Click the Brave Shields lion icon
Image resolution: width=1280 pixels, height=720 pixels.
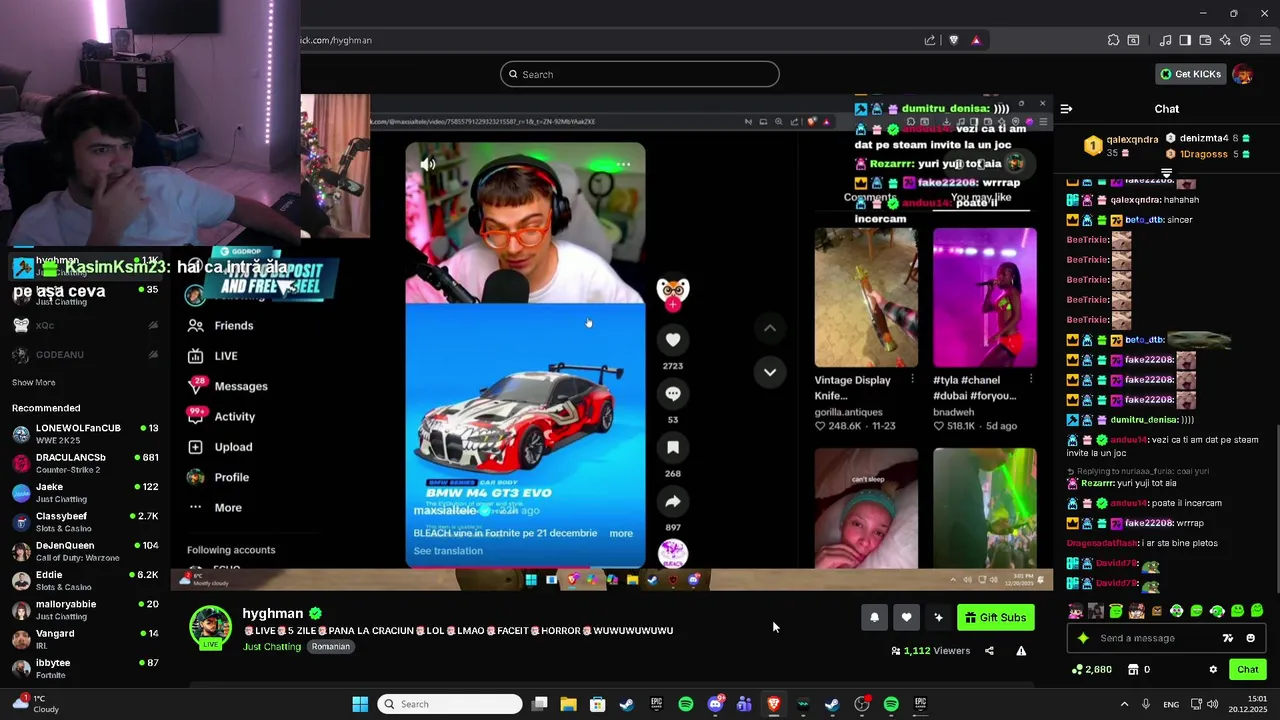(x=953, y=40)
